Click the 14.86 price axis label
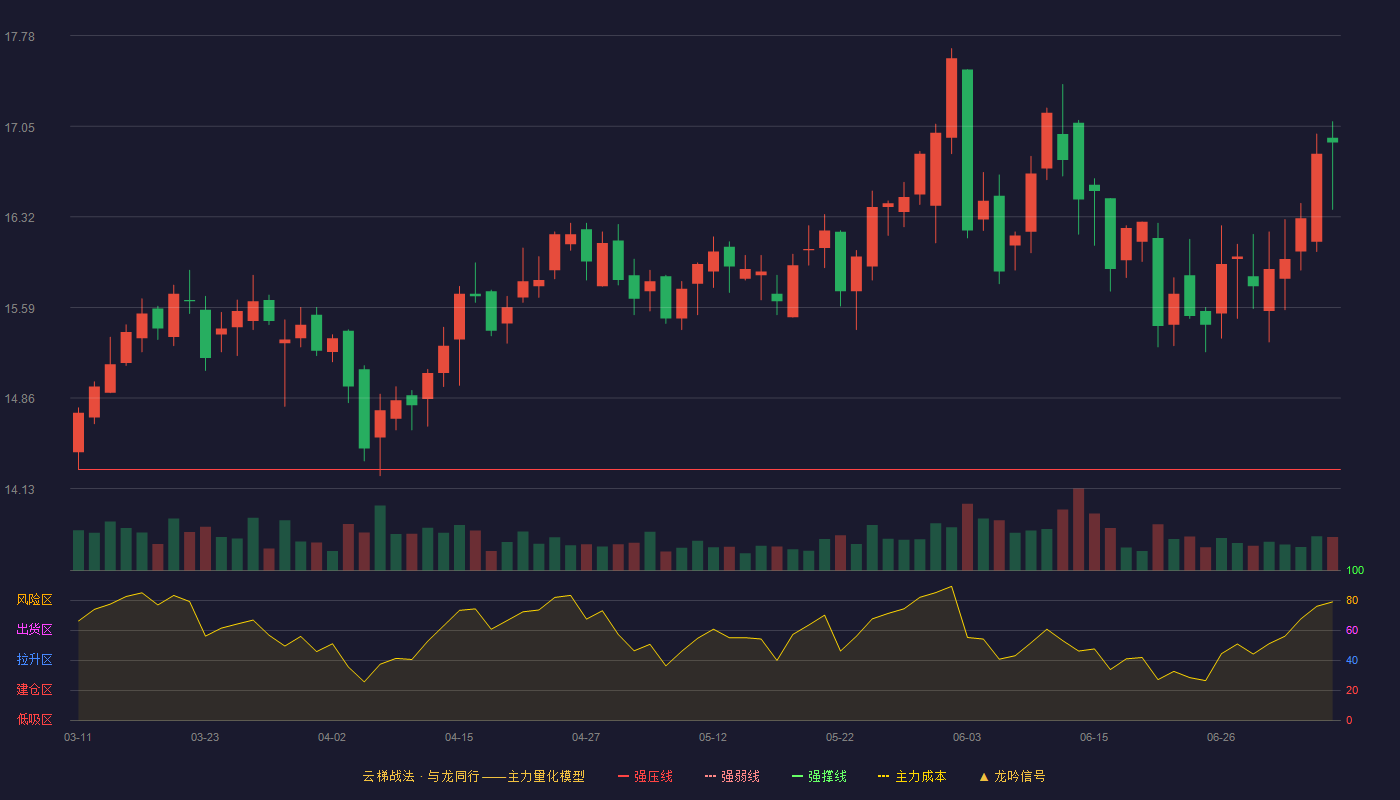 [19, 398]
